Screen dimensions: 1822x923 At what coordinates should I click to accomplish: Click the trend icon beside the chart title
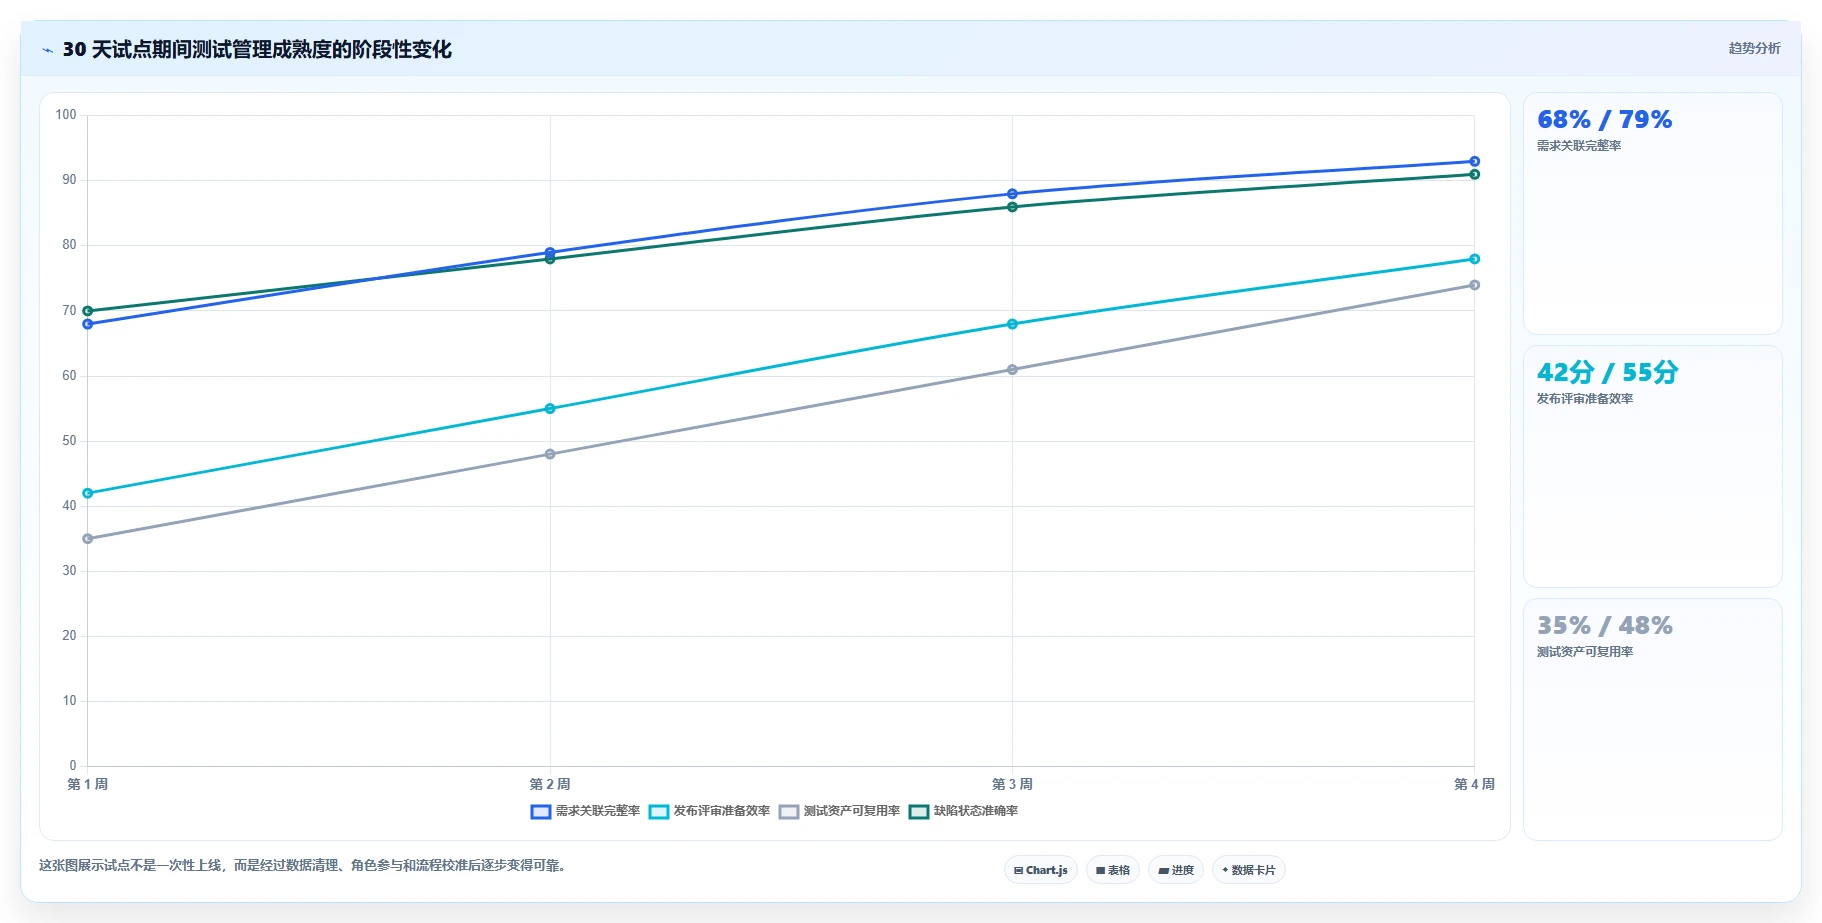click(x=47, y=50)
